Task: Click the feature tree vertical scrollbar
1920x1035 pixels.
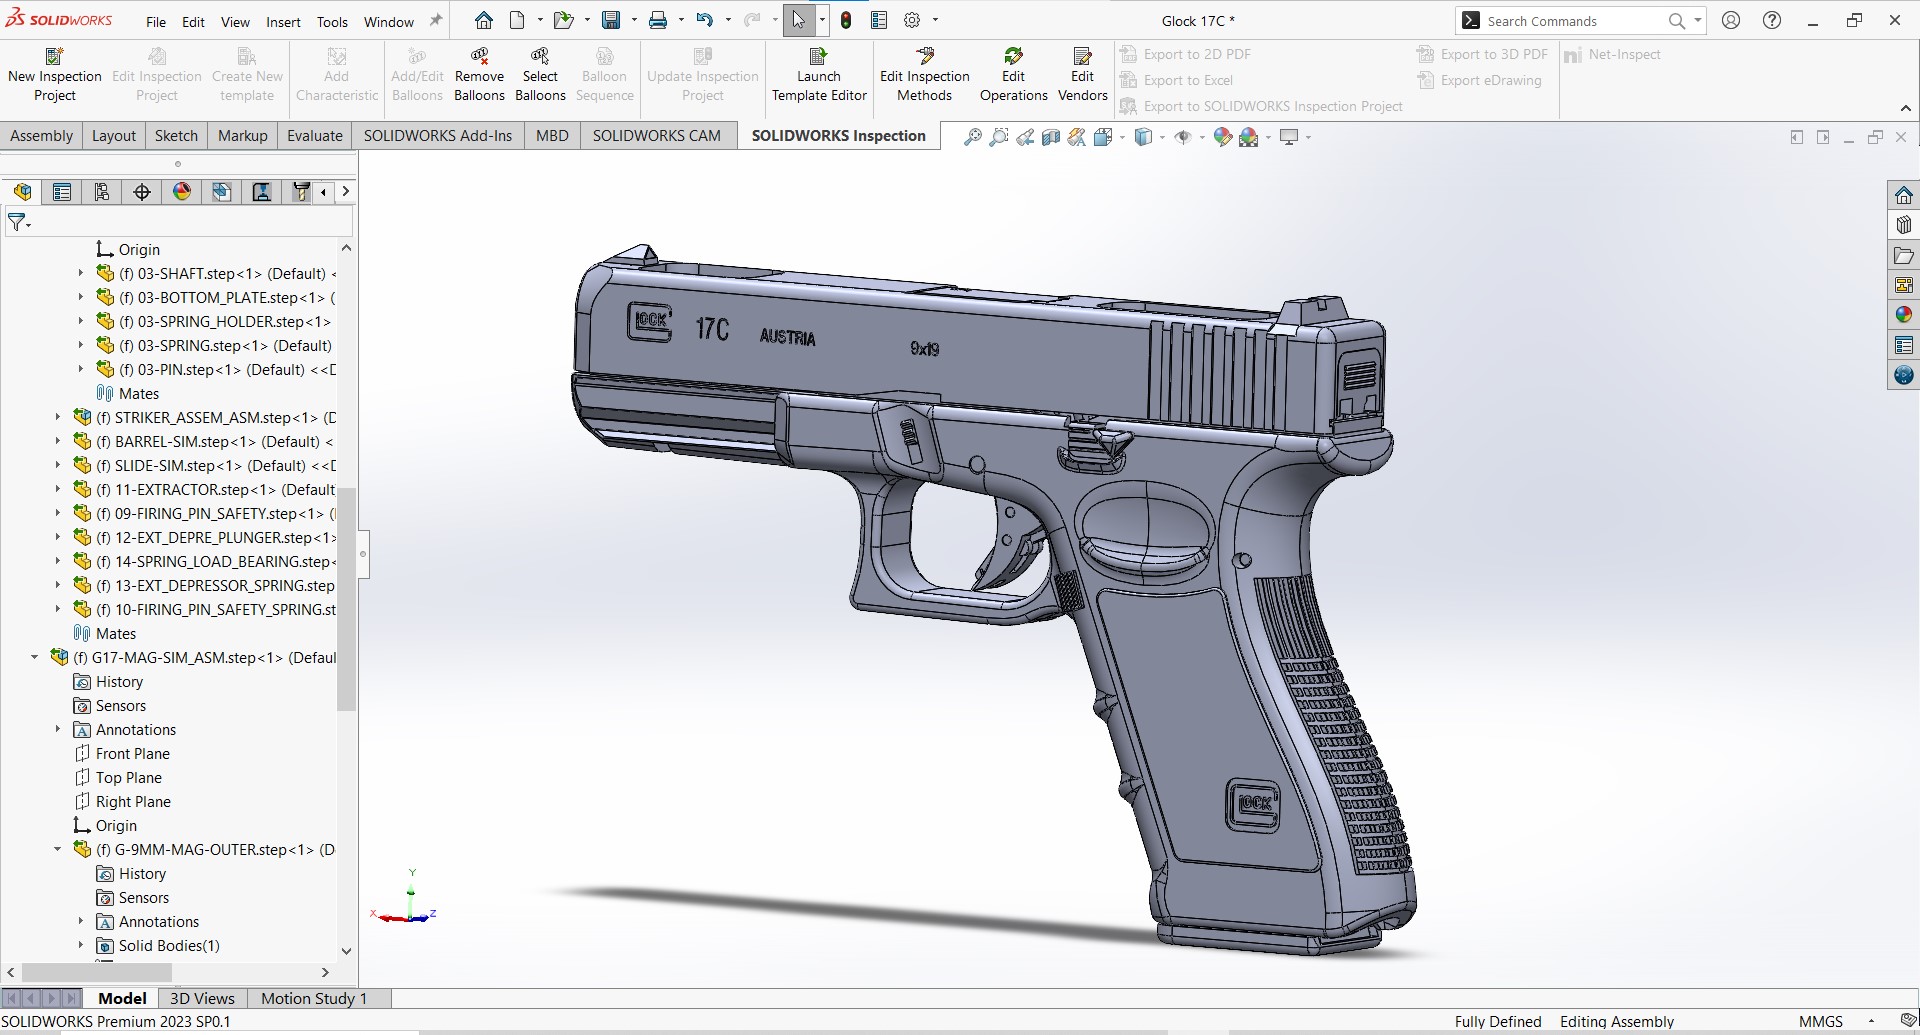Action: (x=346, y=598)
